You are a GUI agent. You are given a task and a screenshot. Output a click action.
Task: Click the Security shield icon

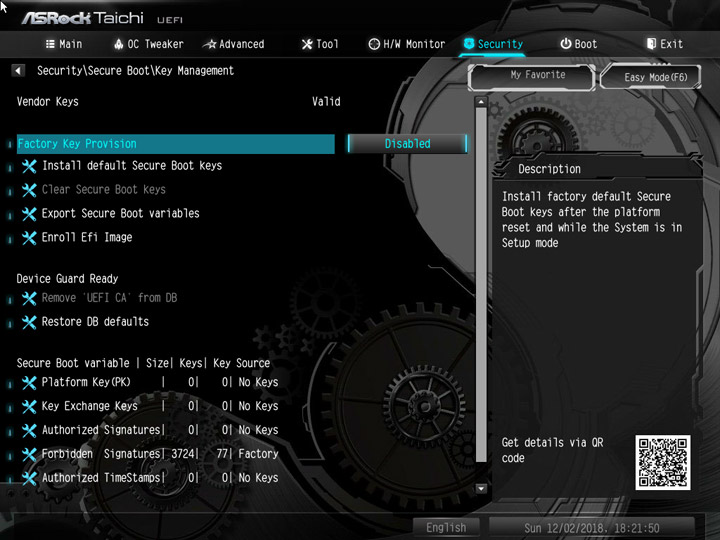click(469, 44)
